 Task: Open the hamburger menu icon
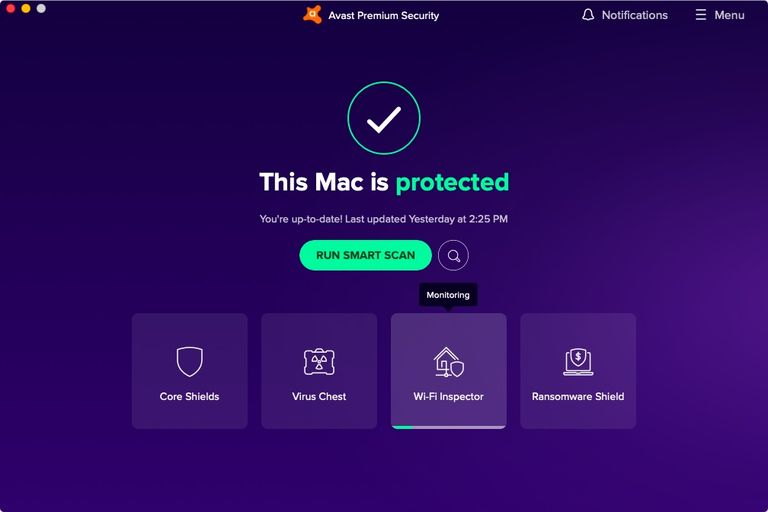coord(701,15)
